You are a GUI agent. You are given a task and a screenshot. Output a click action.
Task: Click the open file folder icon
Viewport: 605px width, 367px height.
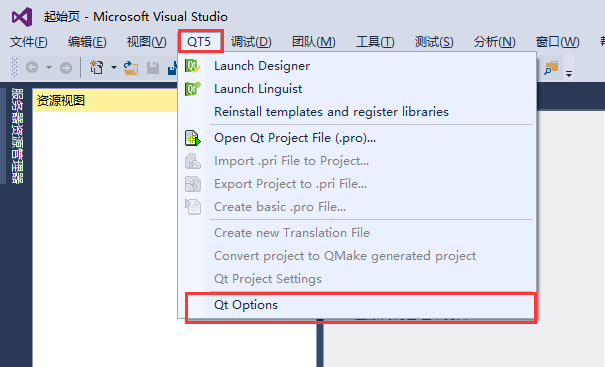click(x=131, y=68)
